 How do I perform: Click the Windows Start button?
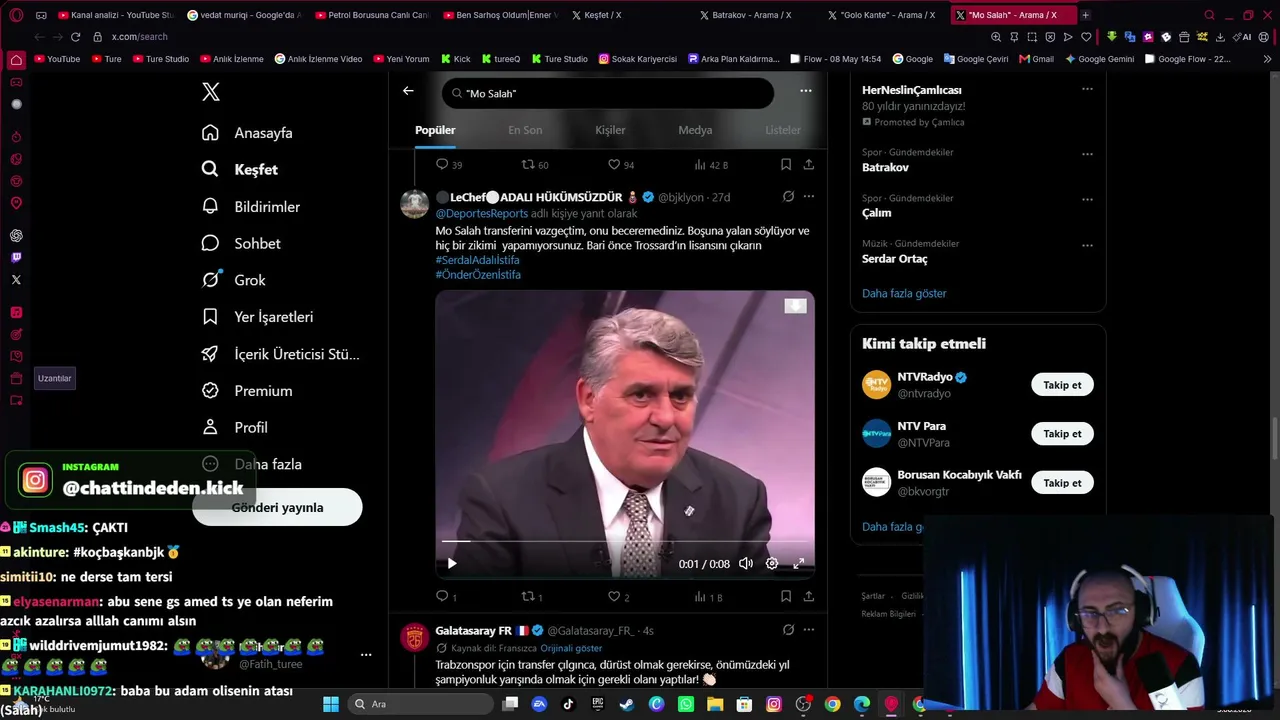pyautogui.click(x=331, y=704)
